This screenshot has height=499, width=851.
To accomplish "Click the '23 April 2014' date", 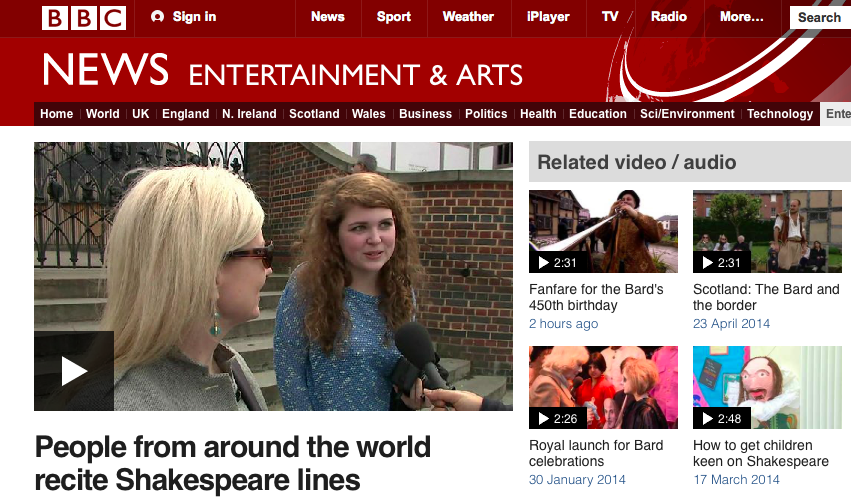I will 732,324.
